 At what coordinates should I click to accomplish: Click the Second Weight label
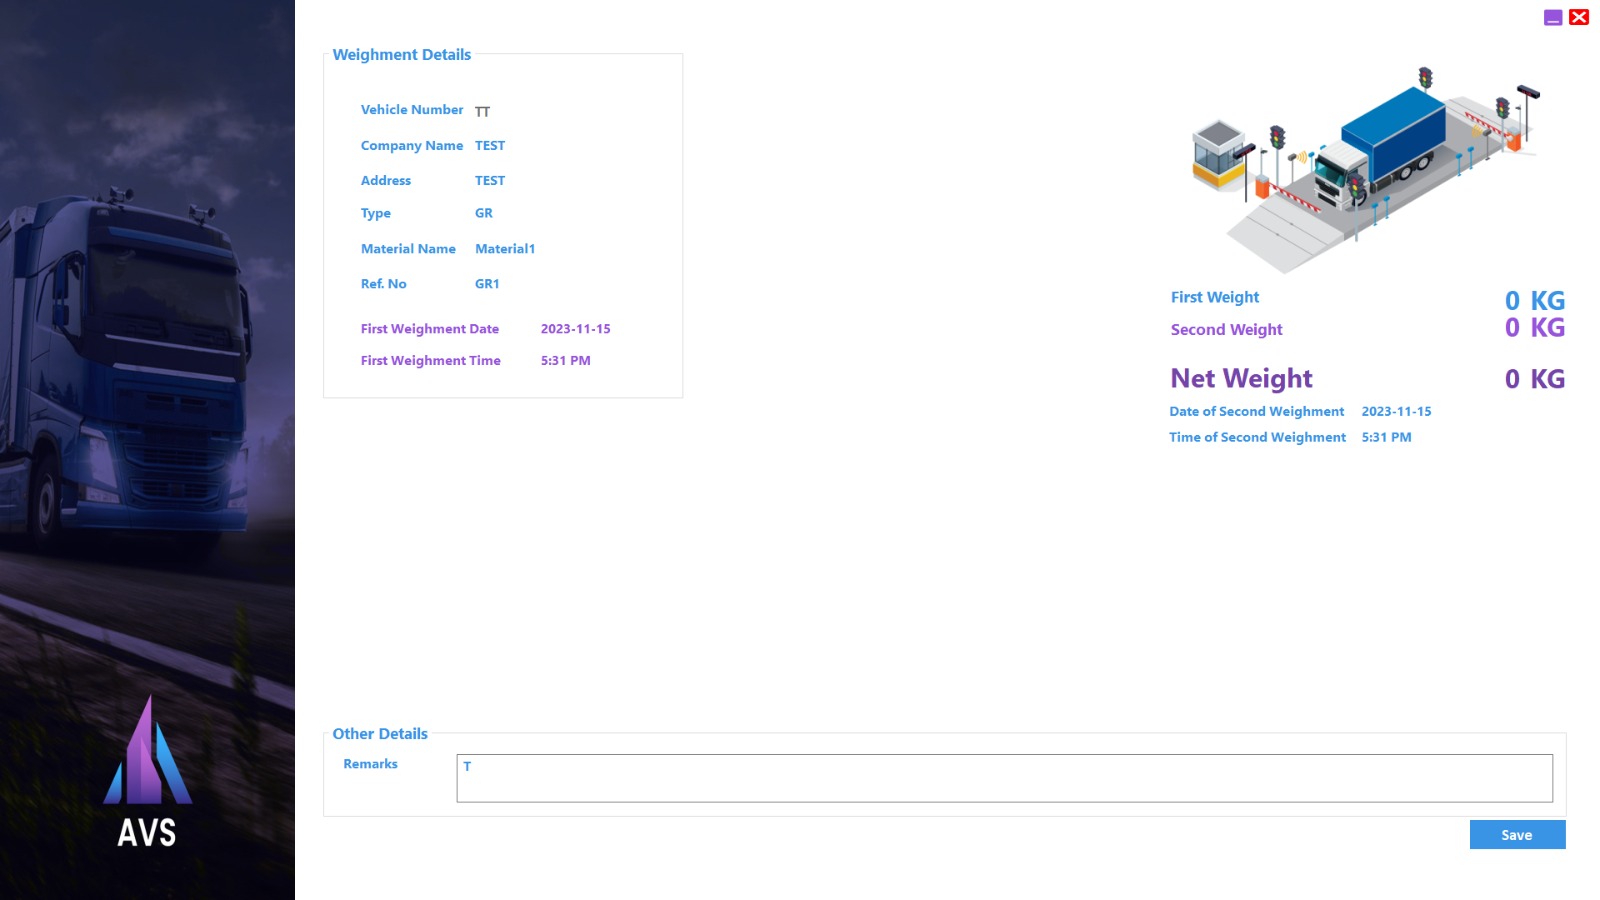tap(1227, 330)
